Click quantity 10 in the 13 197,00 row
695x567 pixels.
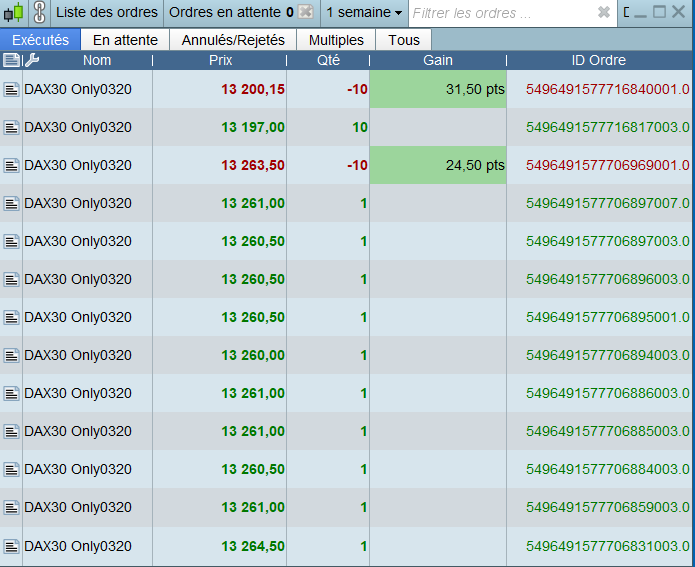pos(360,128)
